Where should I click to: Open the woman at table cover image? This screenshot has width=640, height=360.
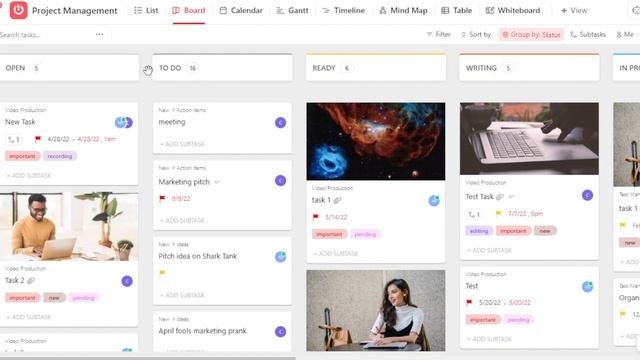[376, 310]
